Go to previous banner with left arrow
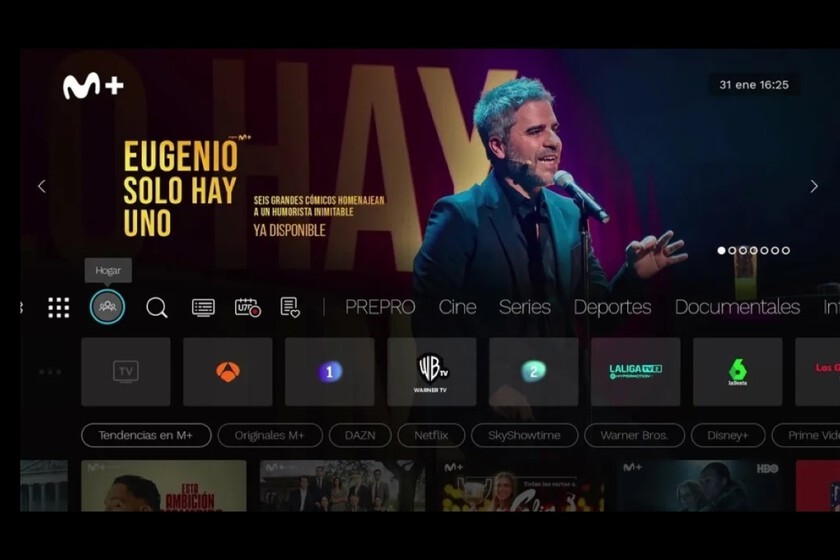The image size is (840, 560). [x=42, y=186]
